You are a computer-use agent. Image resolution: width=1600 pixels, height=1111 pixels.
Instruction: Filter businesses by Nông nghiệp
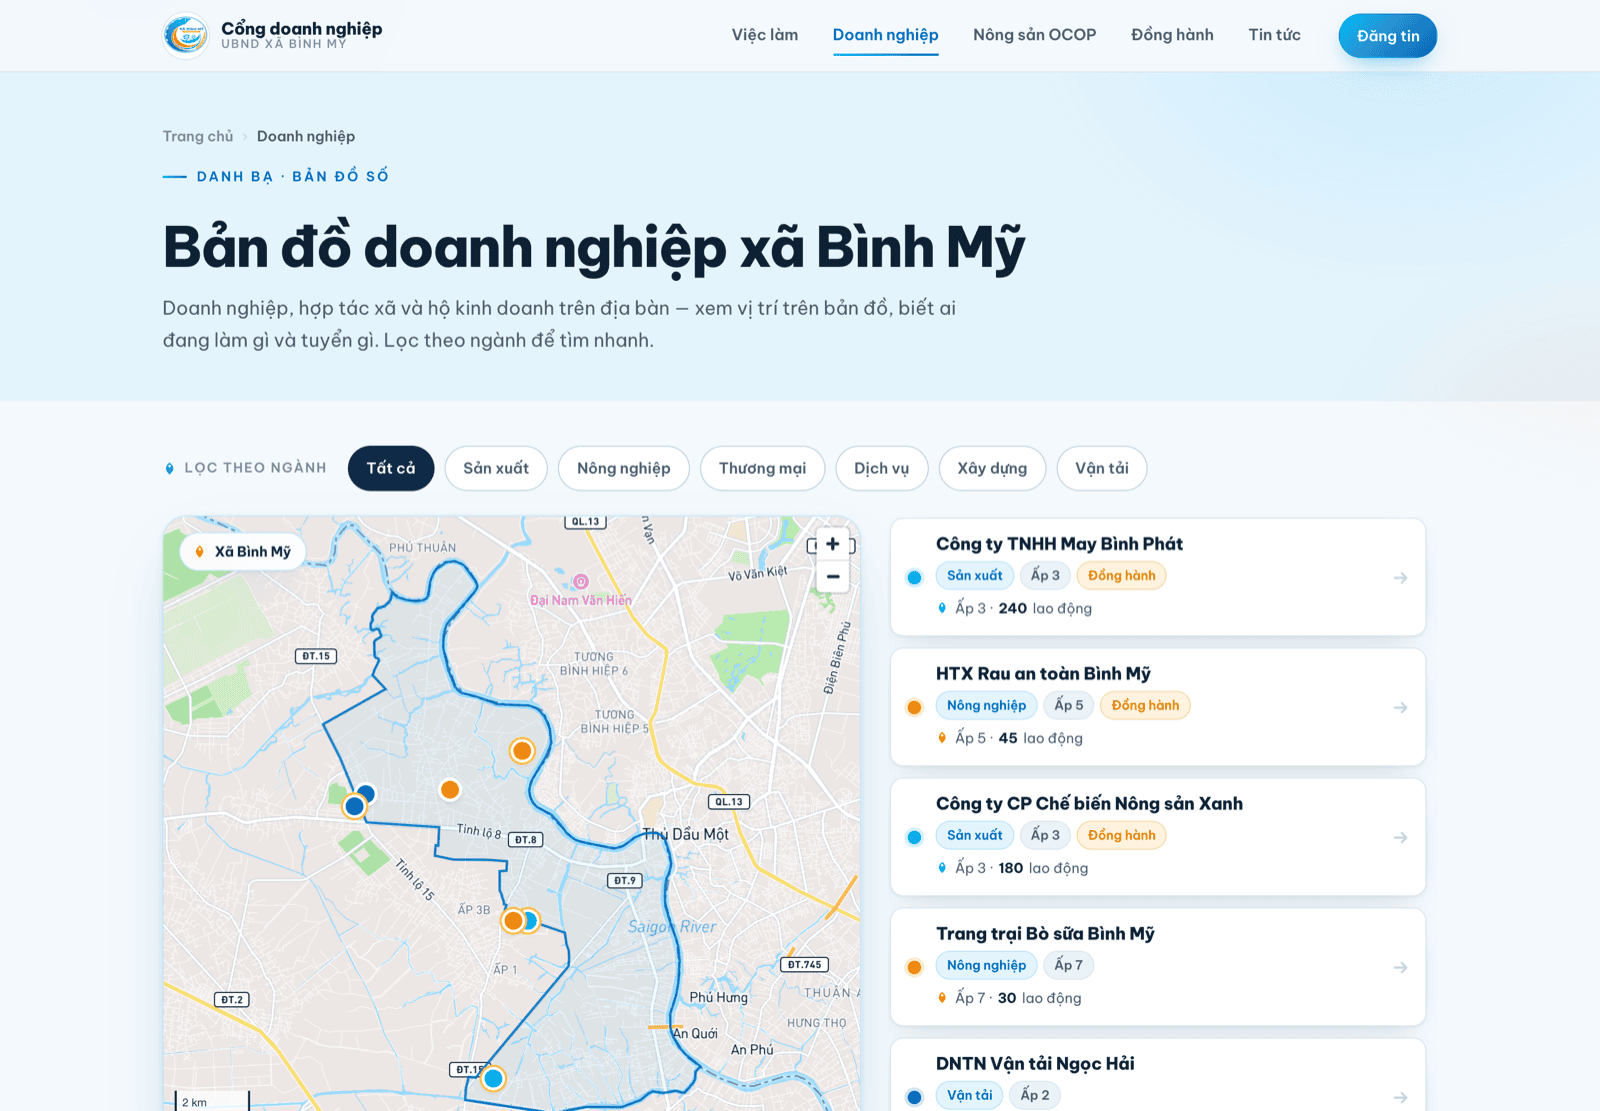624,468
